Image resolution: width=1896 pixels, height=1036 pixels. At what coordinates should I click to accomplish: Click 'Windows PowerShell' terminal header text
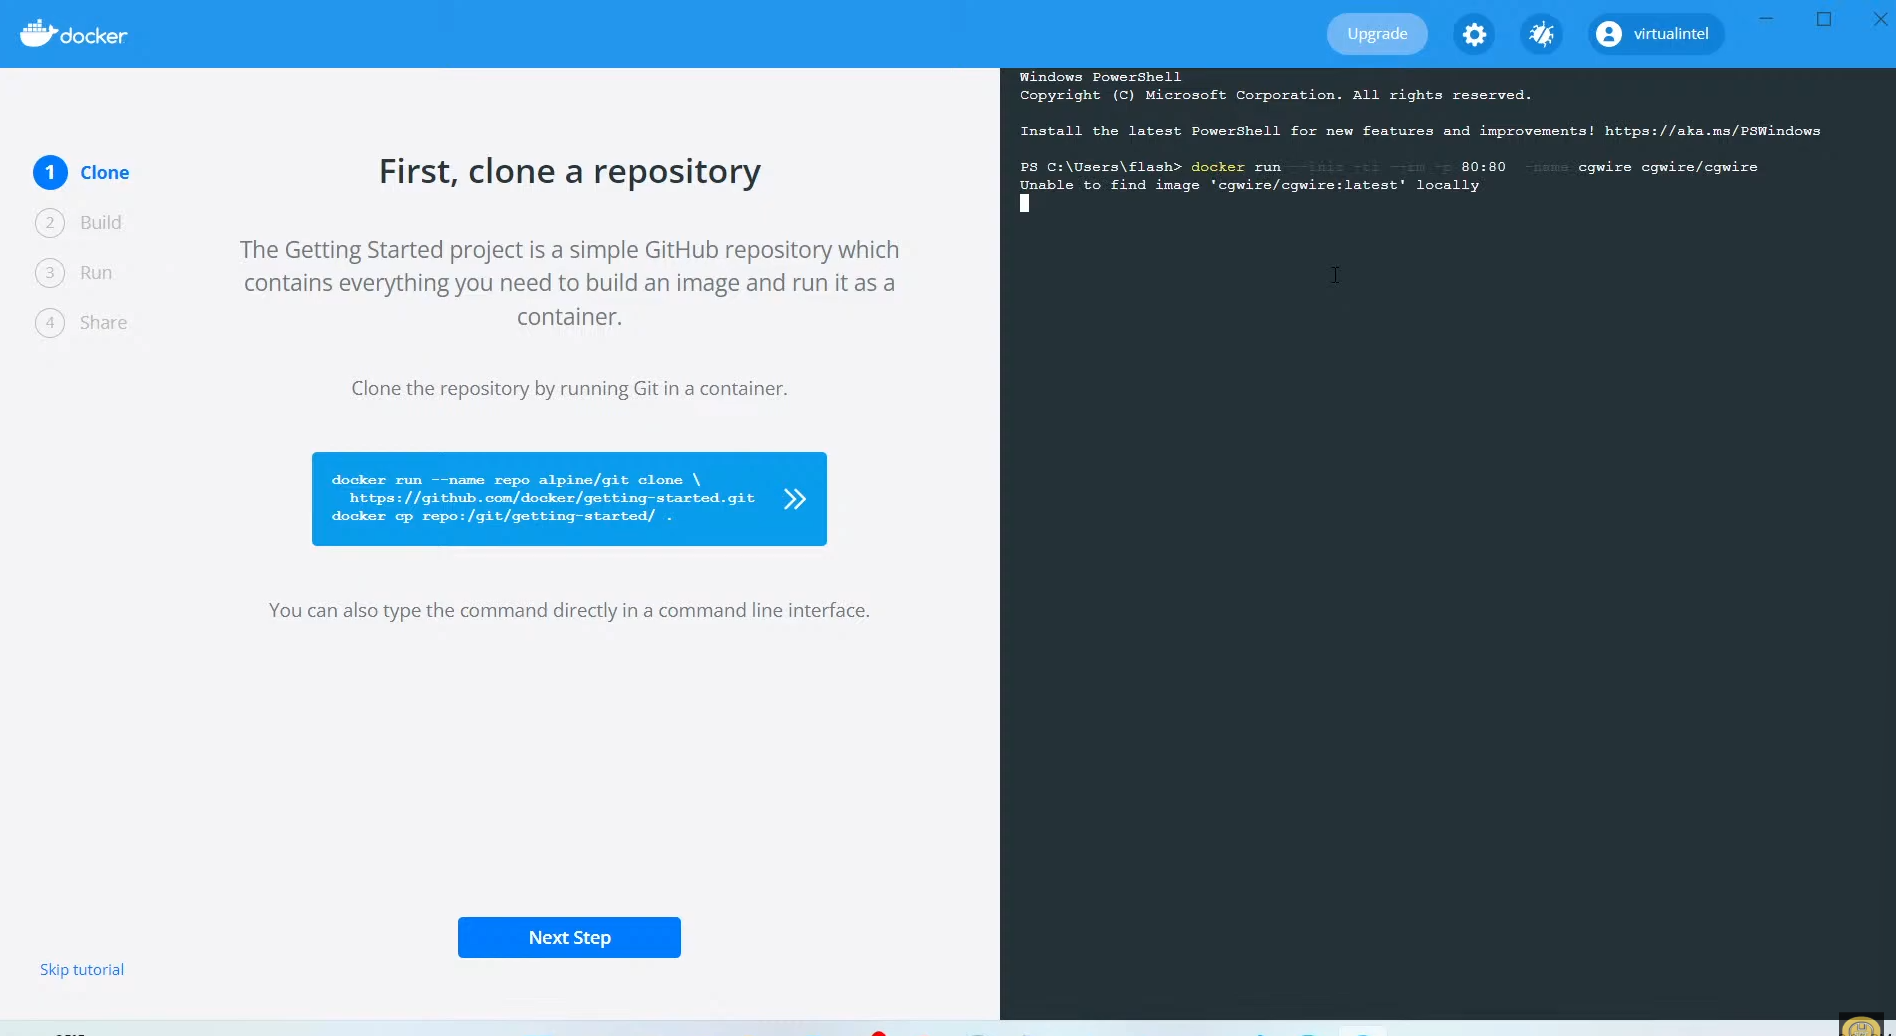(1100, 77)
